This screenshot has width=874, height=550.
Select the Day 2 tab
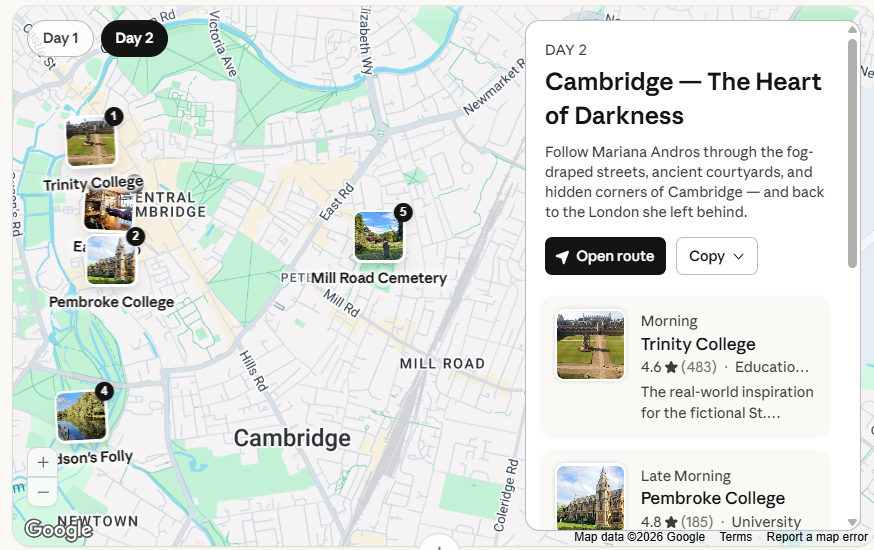(134, 38)
